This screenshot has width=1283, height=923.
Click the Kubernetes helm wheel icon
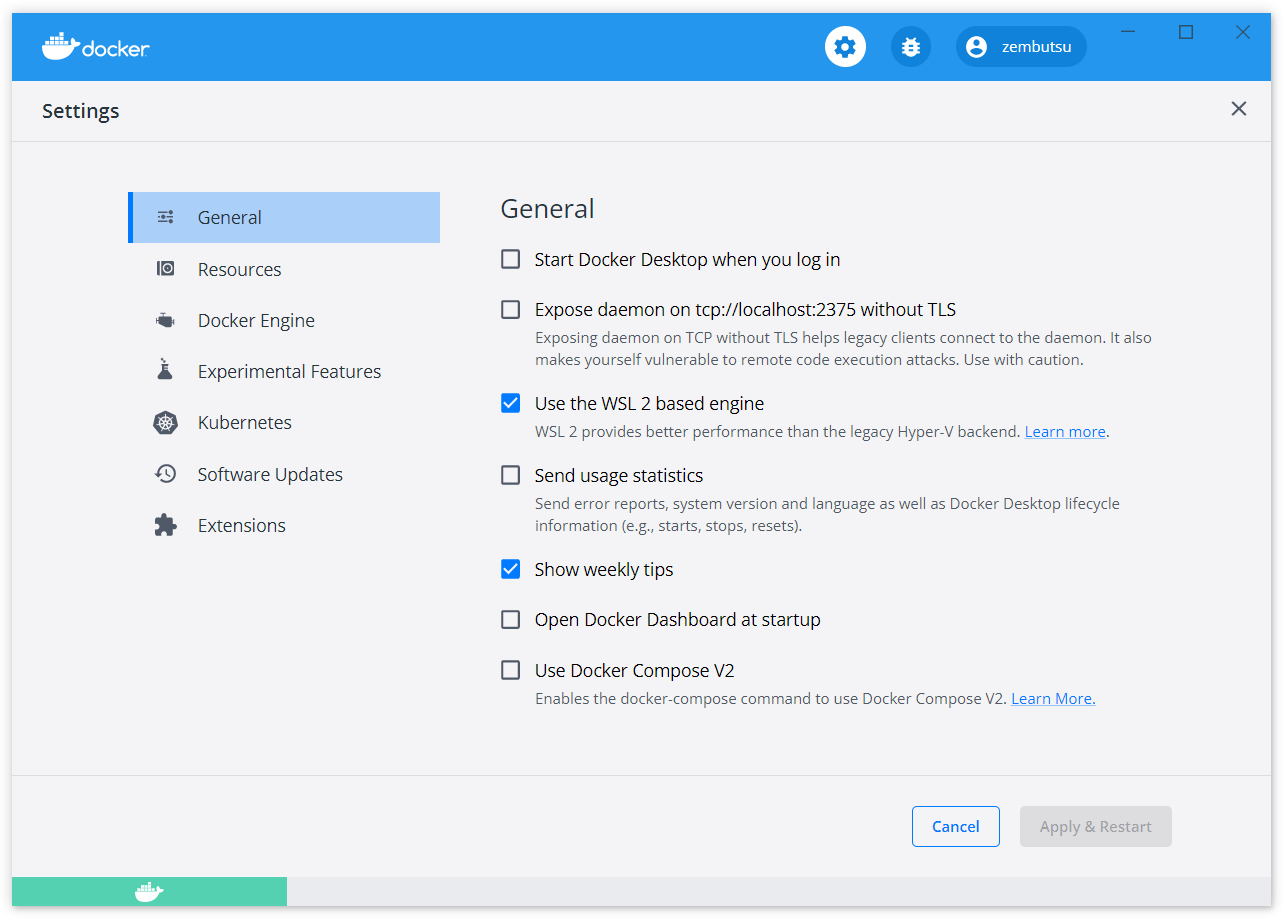[166, 423]
